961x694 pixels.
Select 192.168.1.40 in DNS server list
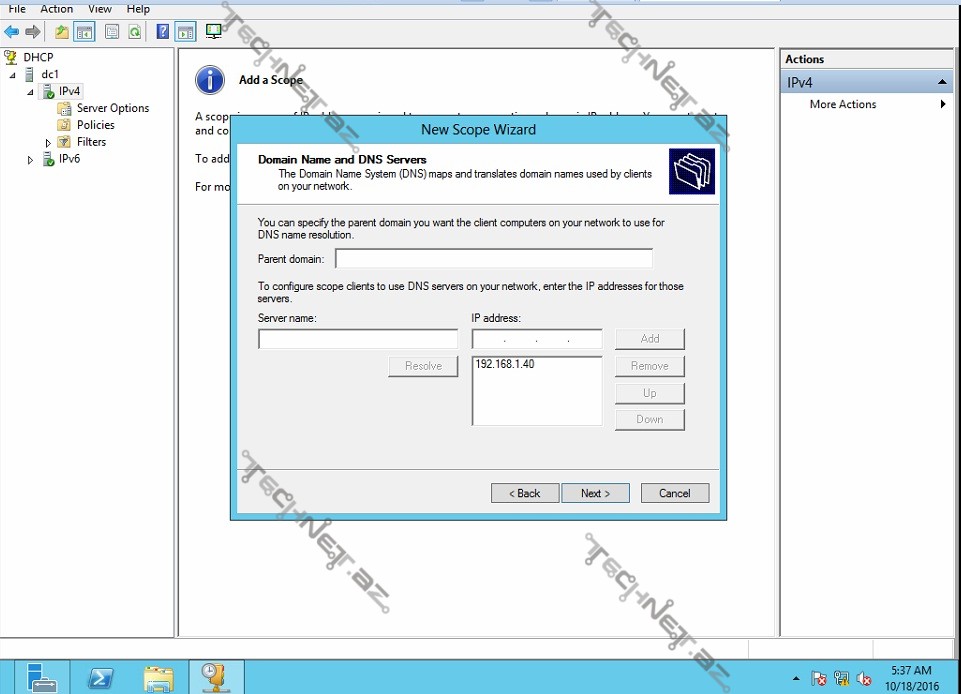click(505, 365)
